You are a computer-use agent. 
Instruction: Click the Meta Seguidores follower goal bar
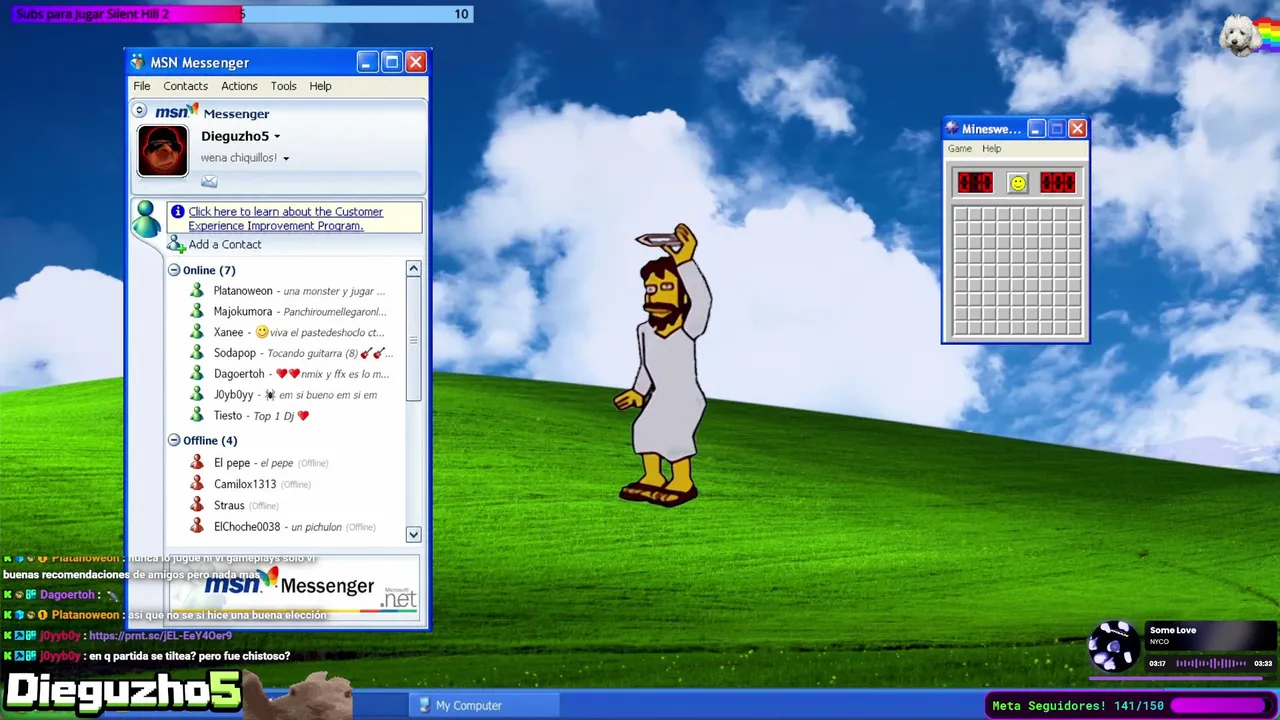[1131, 705]
